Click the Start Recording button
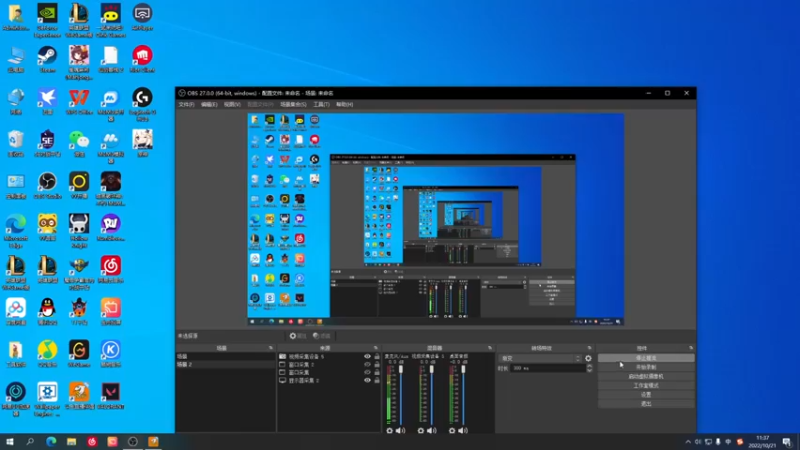This screenshot has height=450, width=800. pyautogui.click(x=646, y=367)
